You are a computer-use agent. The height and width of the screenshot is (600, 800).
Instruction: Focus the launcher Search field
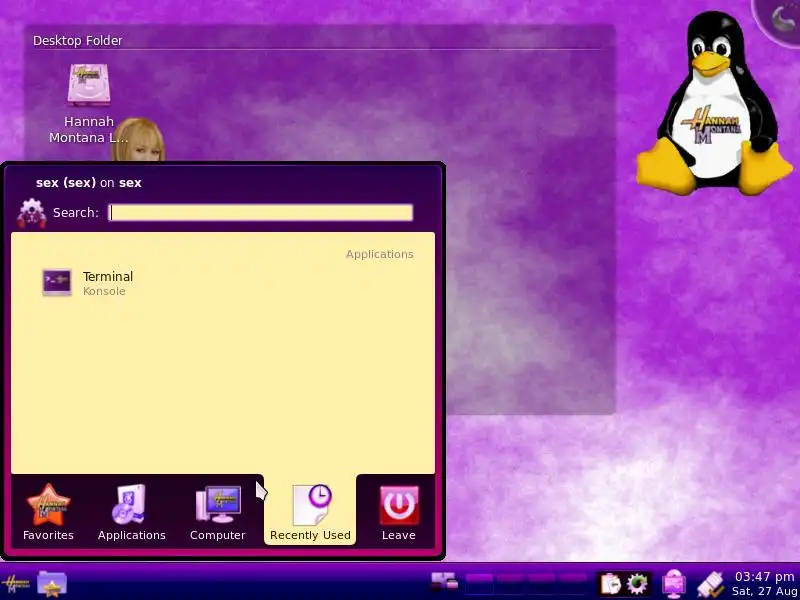(261, 213)
